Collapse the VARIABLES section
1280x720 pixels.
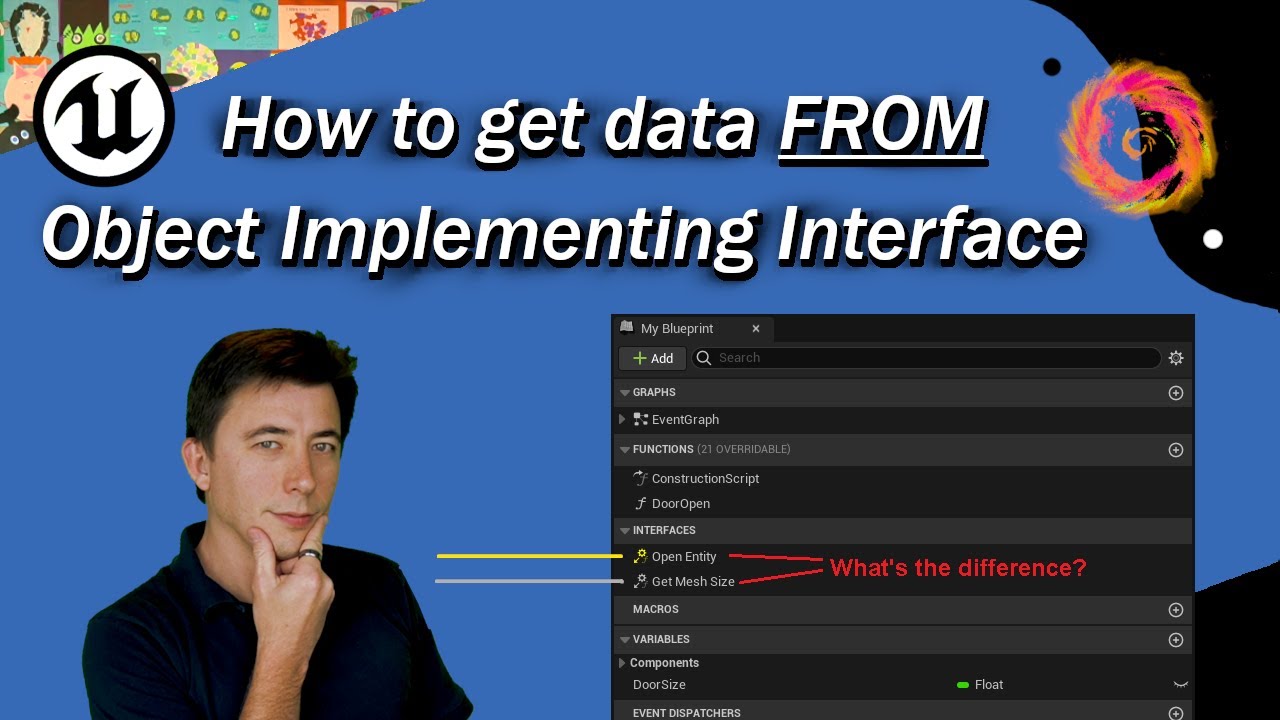tap(625, 640)
